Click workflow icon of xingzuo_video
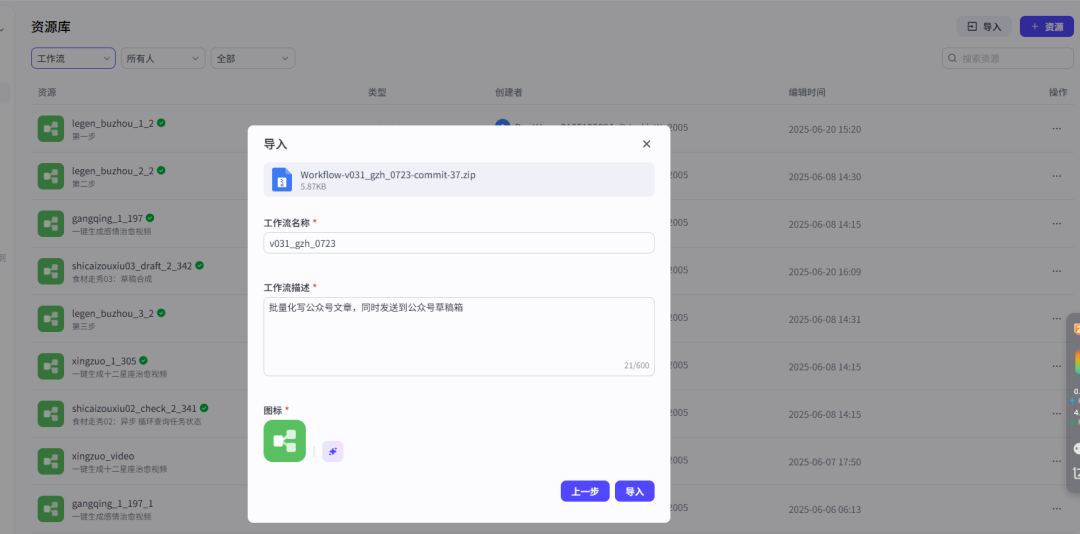Viewport: 1080px width, 534px height. point(51,462)
